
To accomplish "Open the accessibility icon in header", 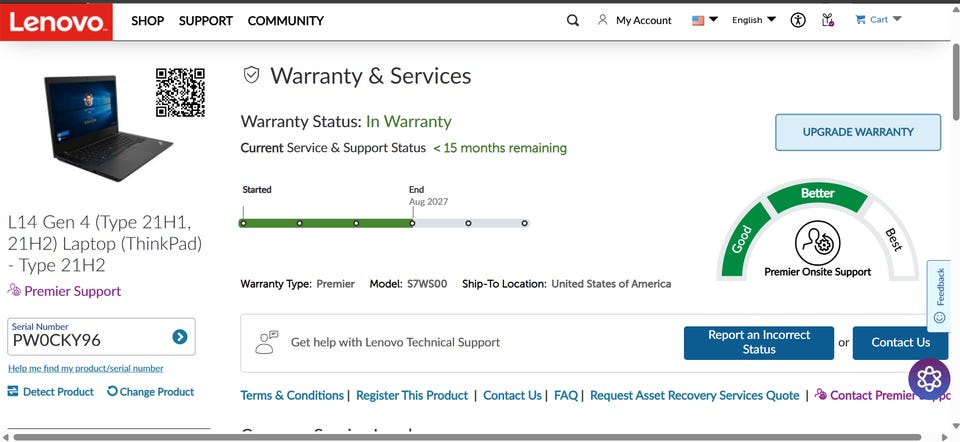I will point(798,20).
